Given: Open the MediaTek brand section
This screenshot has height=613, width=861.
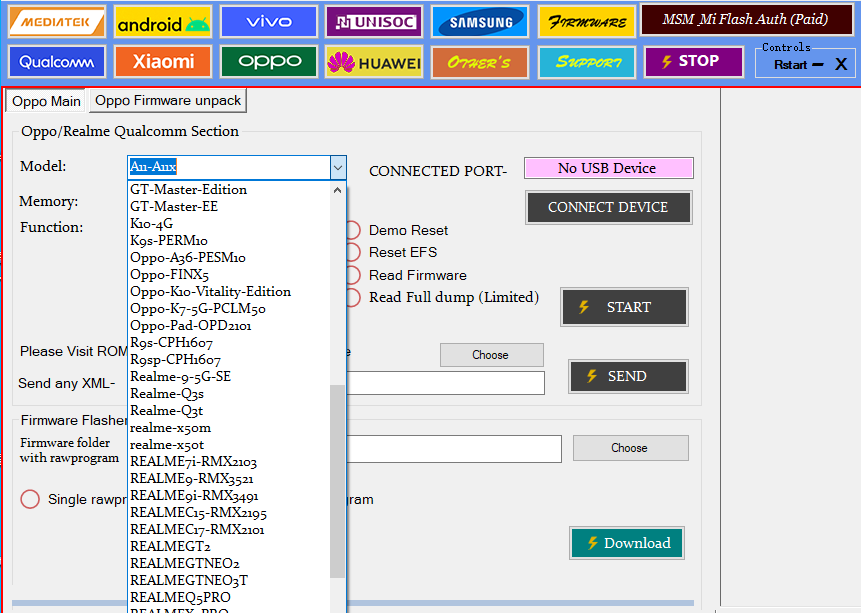Looking at the screenshot, I should [56, 21].
